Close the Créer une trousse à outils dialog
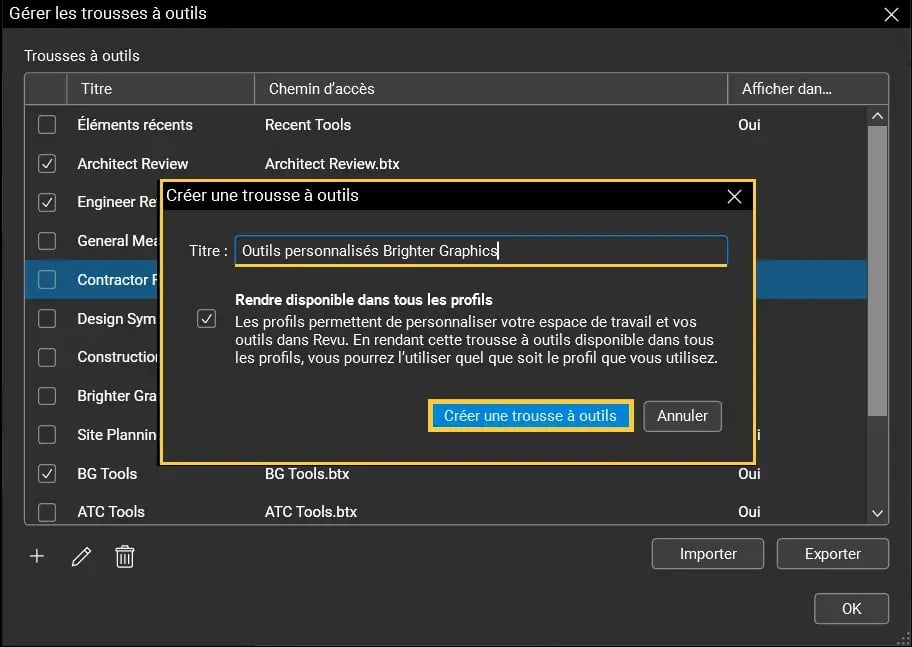 tap(734, 196)
